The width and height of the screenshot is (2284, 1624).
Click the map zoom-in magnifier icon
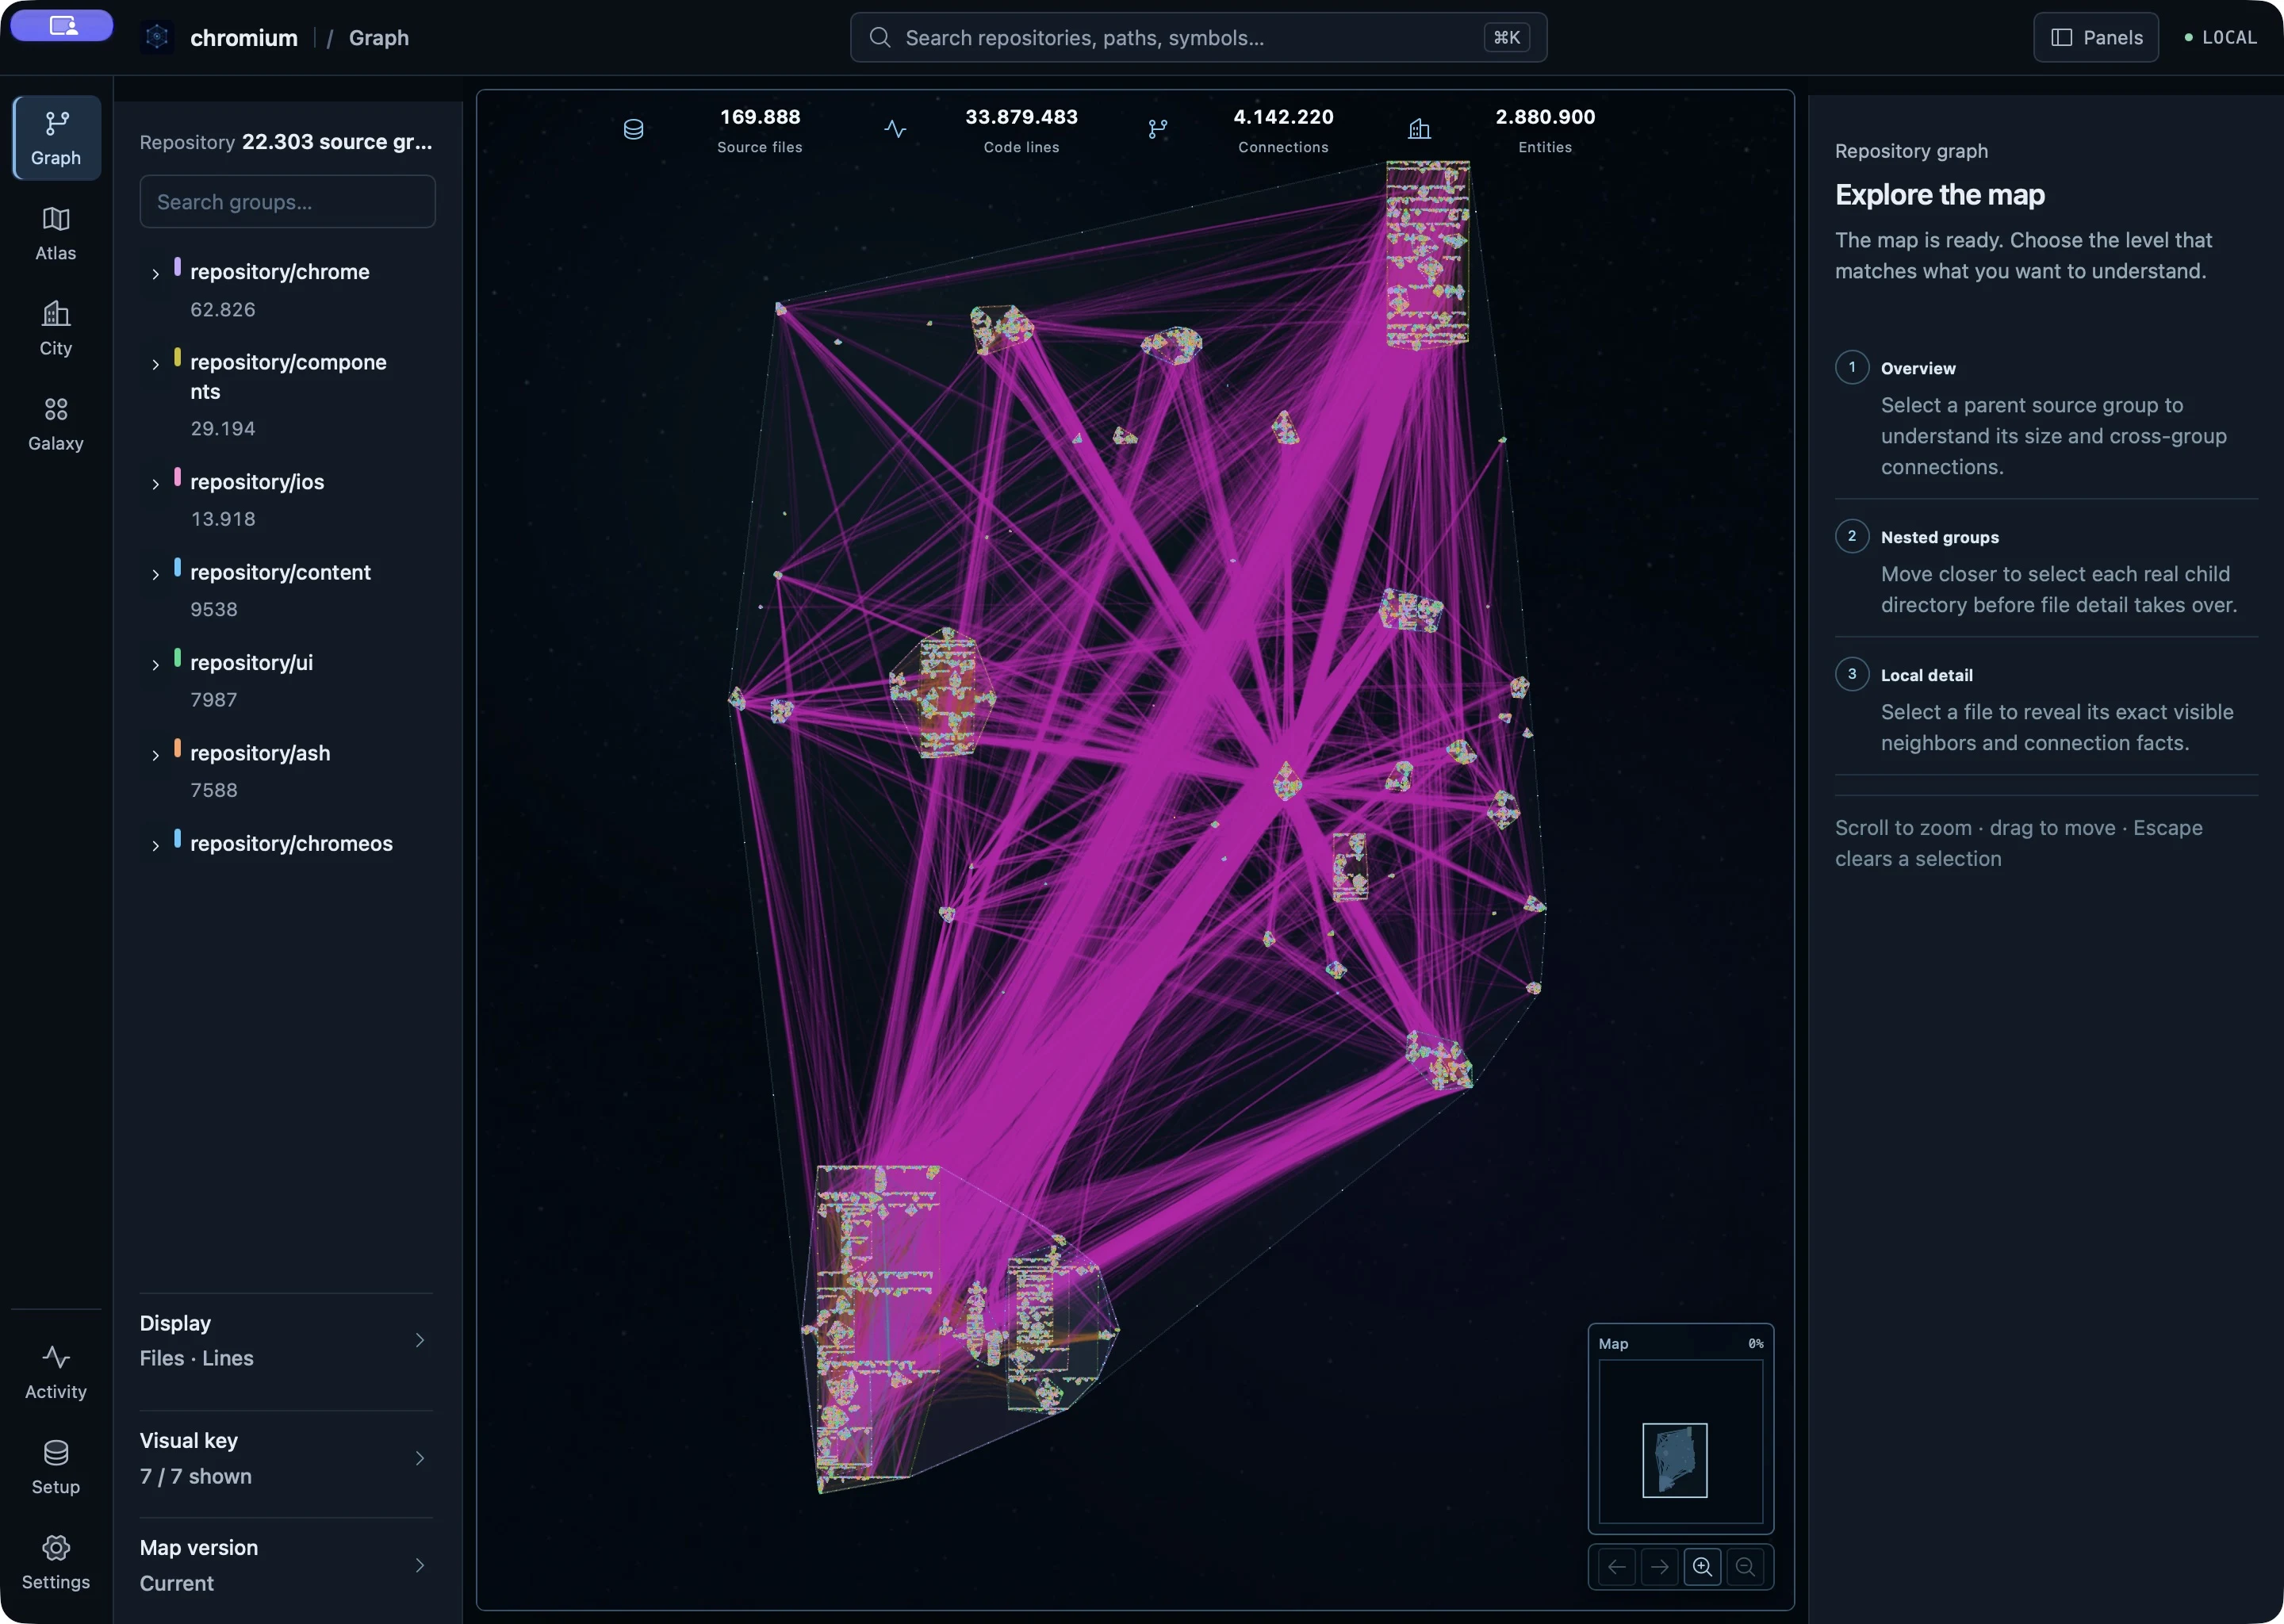click(1702, 1567)
